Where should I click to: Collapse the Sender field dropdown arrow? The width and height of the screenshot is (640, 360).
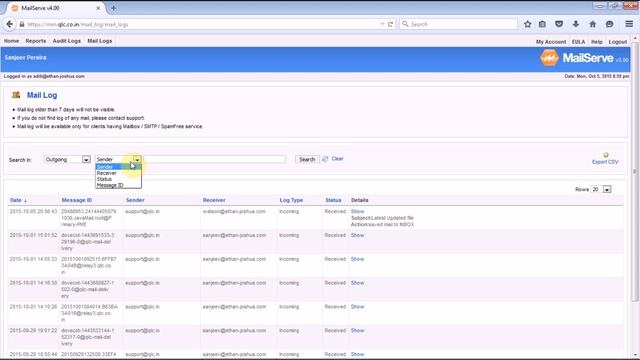click(137, 160)
